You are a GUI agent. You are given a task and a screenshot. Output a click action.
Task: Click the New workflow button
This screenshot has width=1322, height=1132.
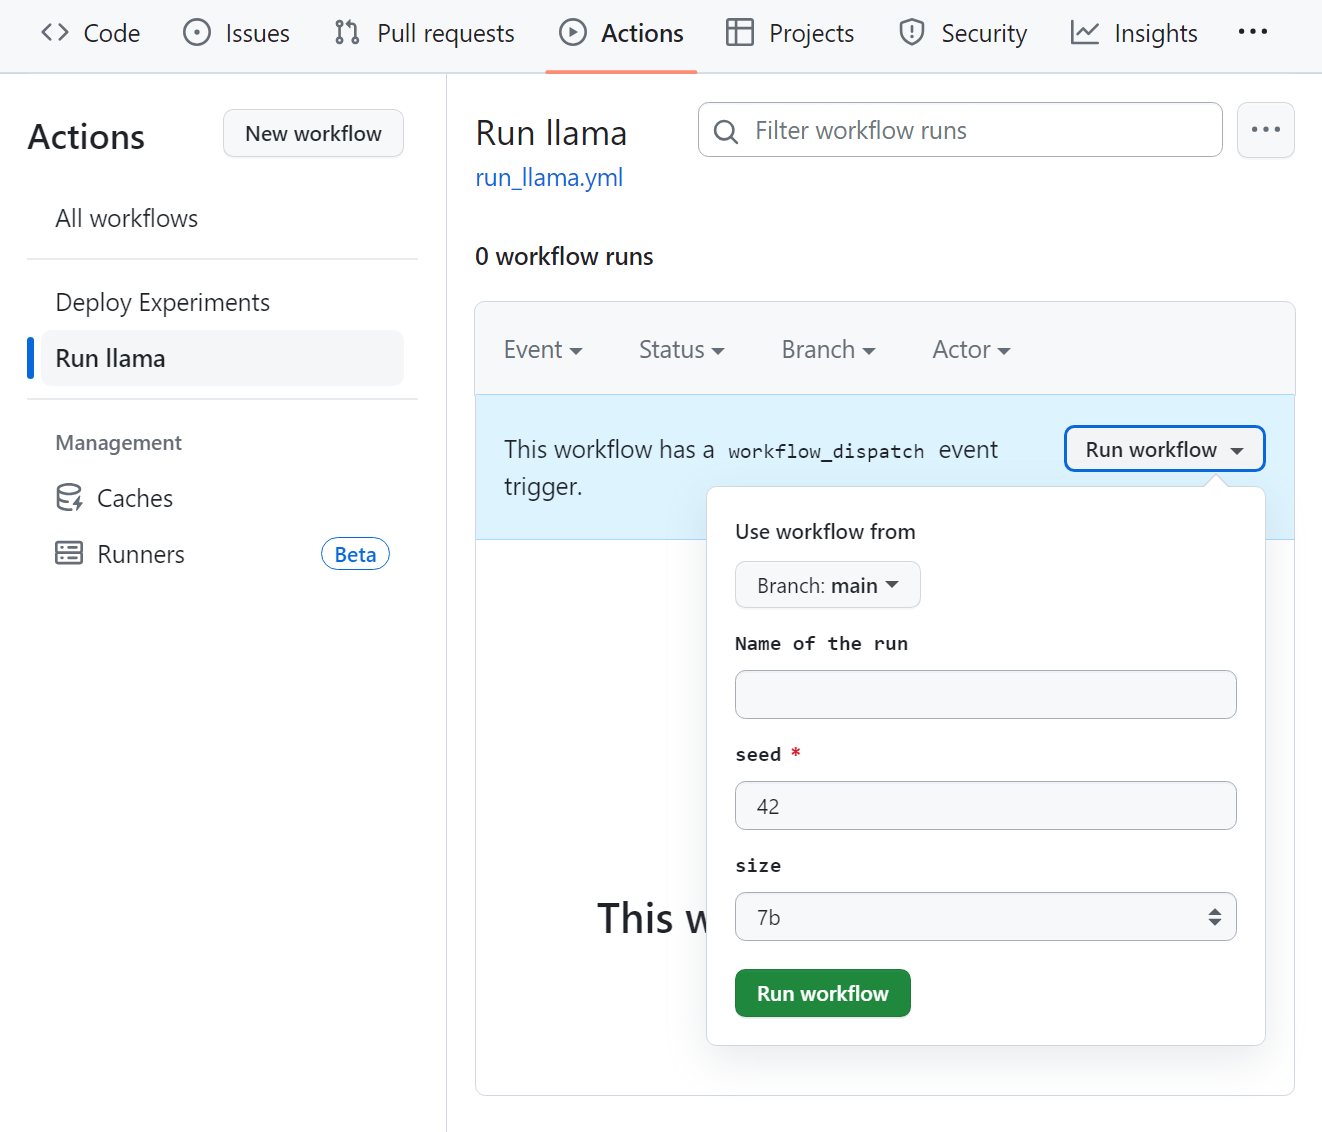313,133
